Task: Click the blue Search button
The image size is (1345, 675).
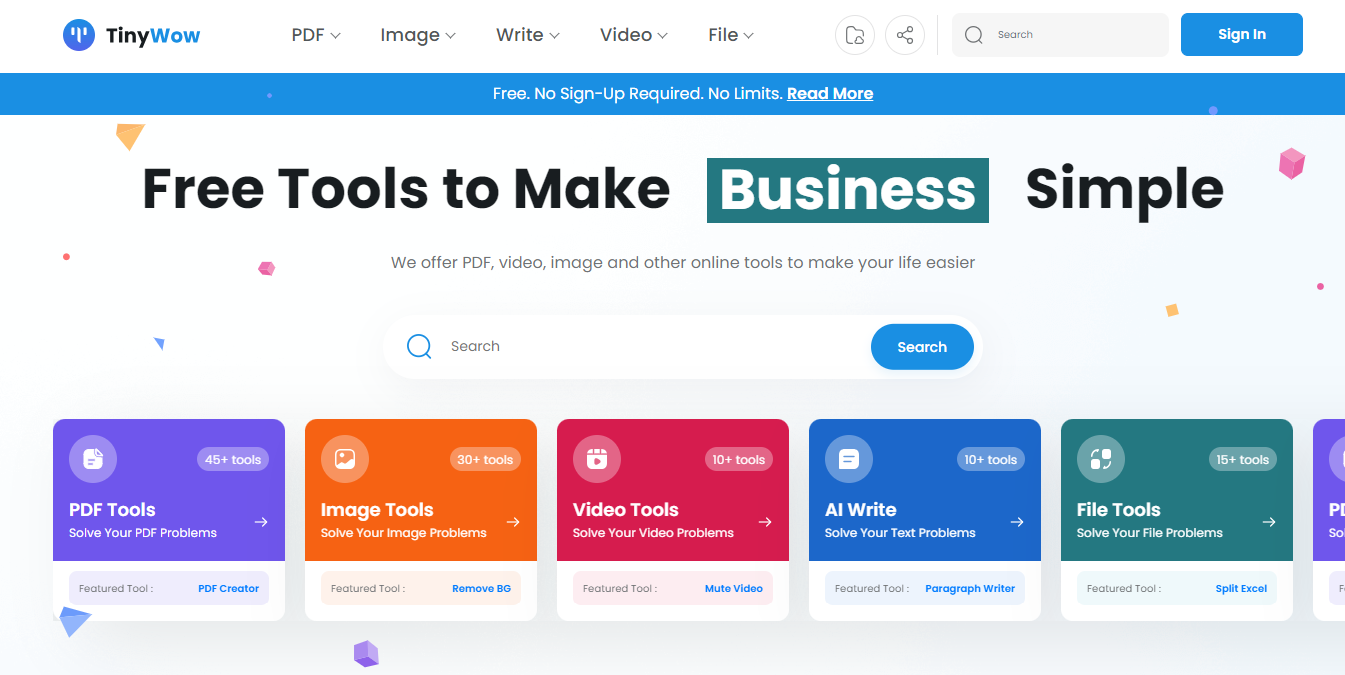Action: click(922, 347)
